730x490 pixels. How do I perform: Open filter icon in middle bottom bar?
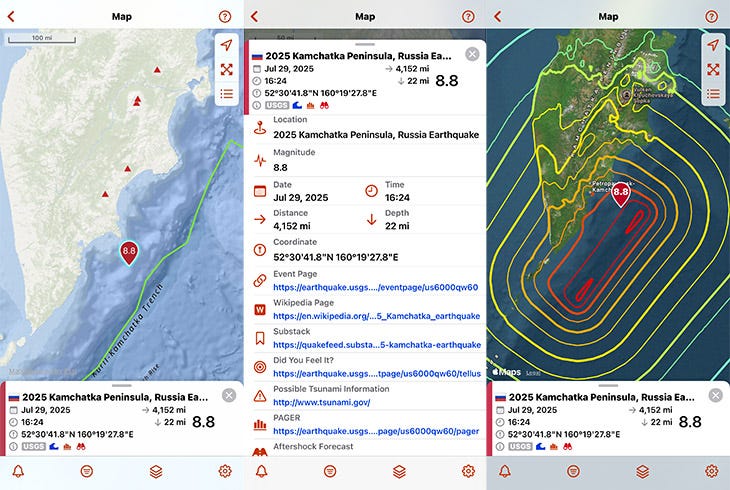[x=330, y=471]
